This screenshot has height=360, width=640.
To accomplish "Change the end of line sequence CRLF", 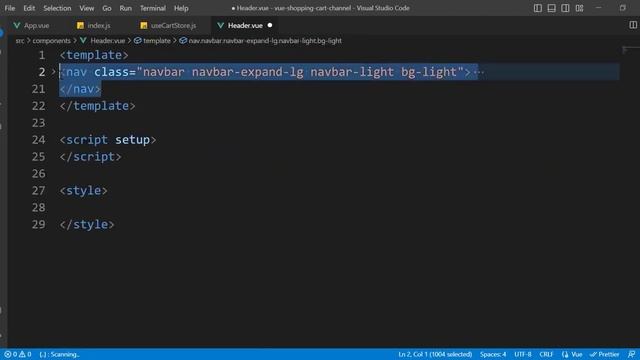I will tap(546, 354).
